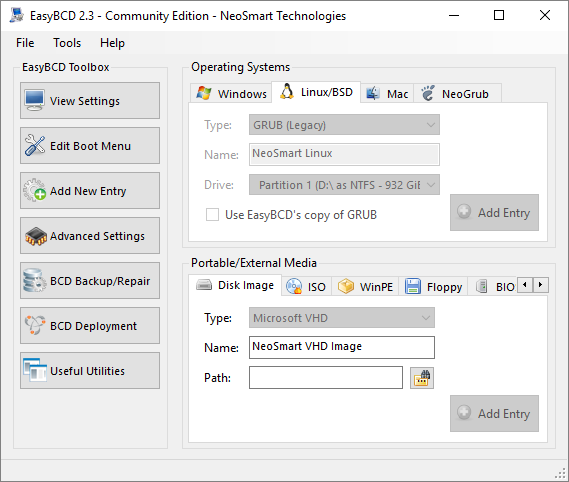Image resolution: width=569 pixels, height=482 pixels.
Task: Click Add Entry in Portable/External Media section
Action: 494,413
